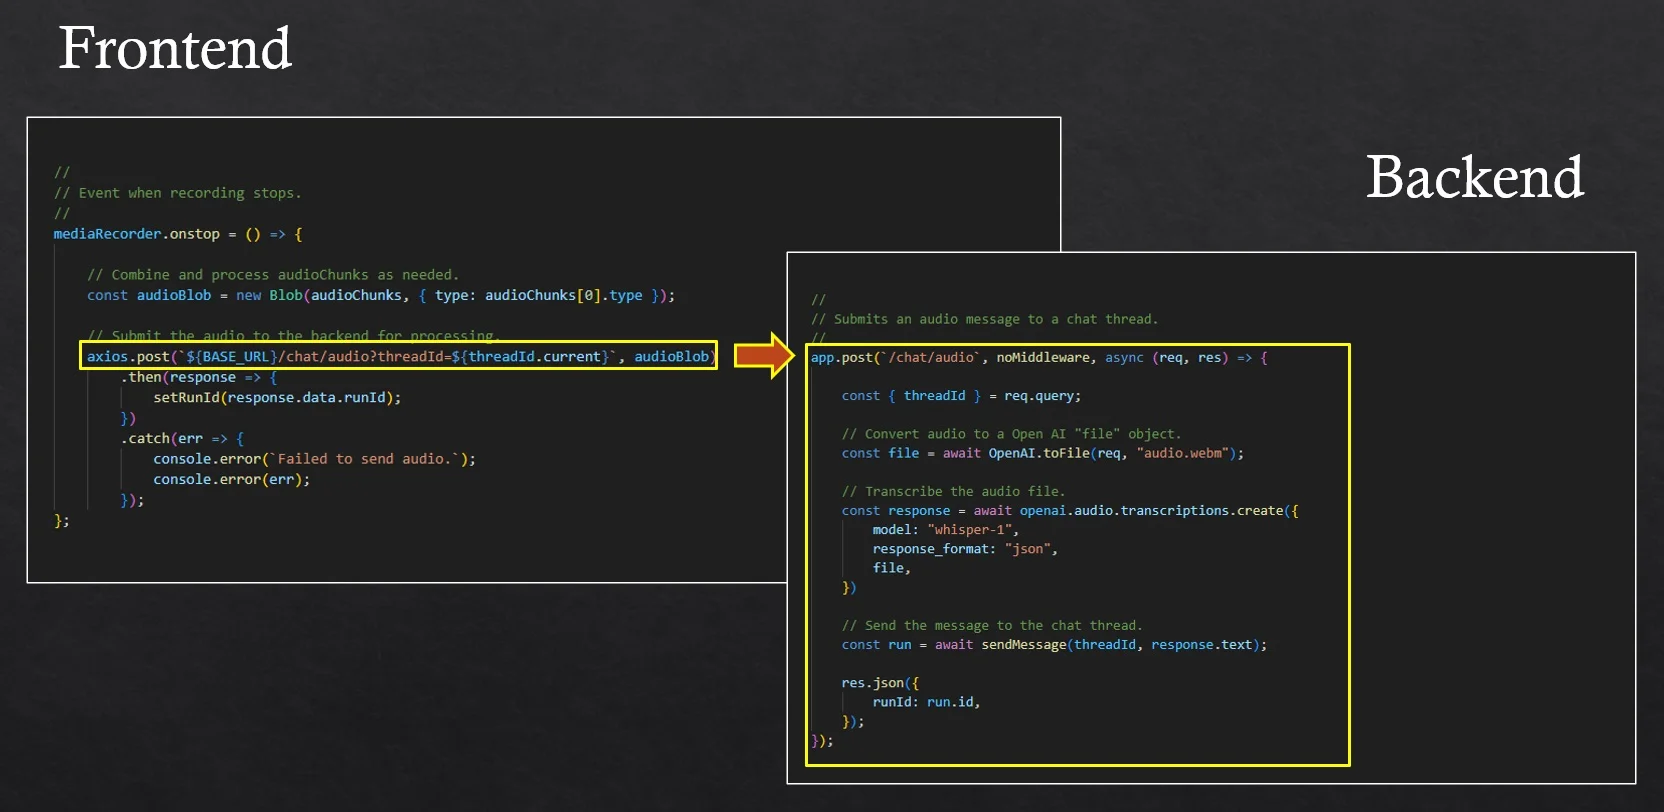Click the app.post route definition line
Image resolution: width=1664 pixels, height=812 pixels.
[x=1038, y=358]
